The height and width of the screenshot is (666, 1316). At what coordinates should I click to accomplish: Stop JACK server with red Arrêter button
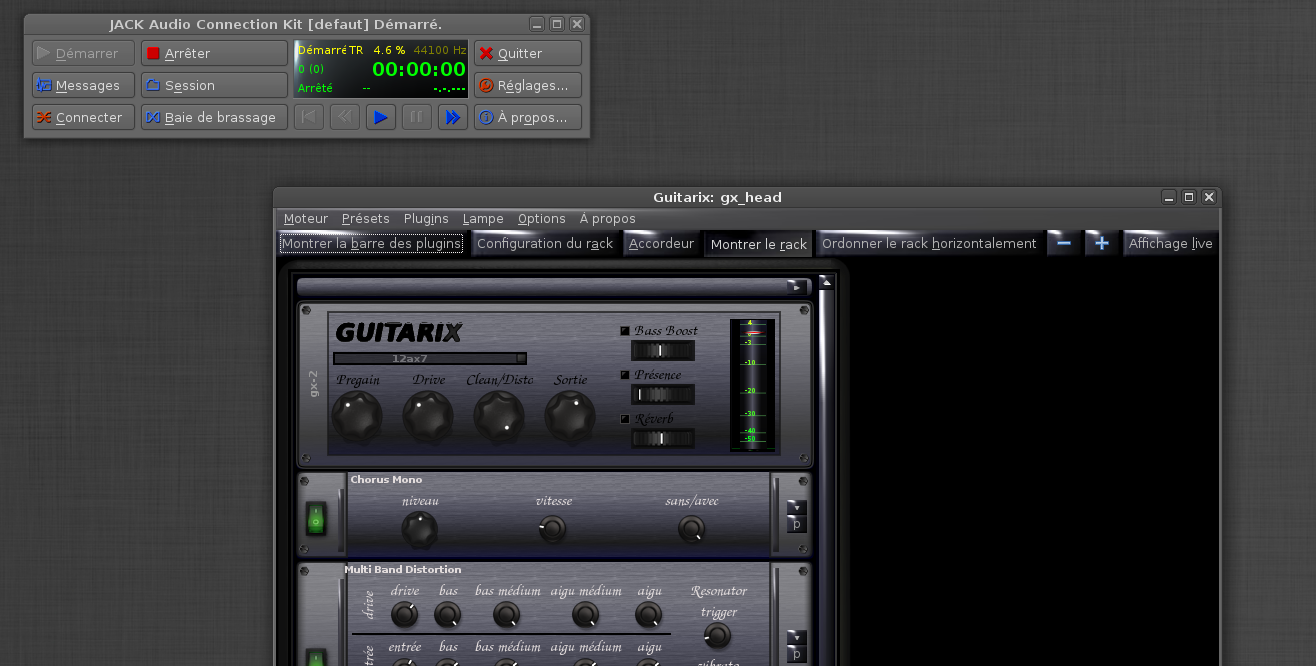214,53
